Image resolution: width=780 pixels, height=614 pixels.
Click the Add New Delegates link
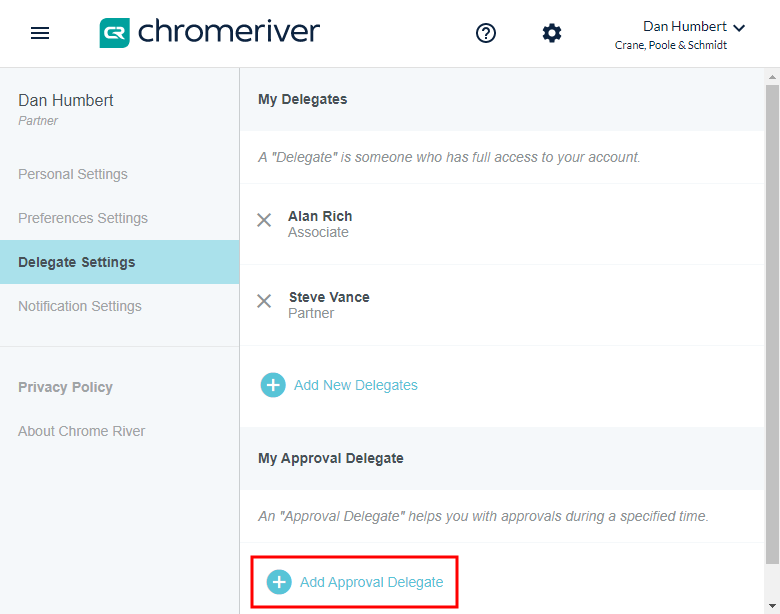(x=356, y=385)
